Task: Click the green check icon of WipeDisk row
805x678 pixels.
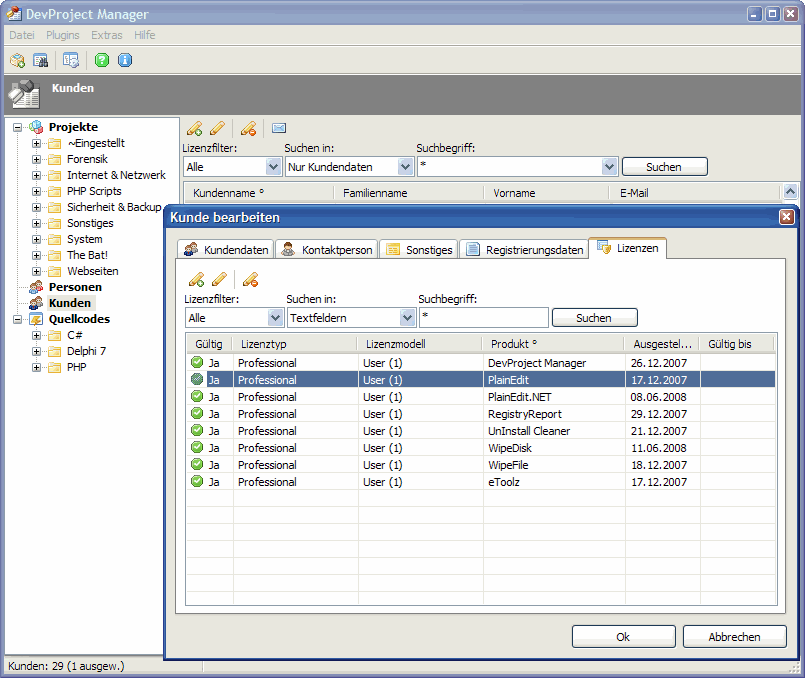Action: [197, 448]
